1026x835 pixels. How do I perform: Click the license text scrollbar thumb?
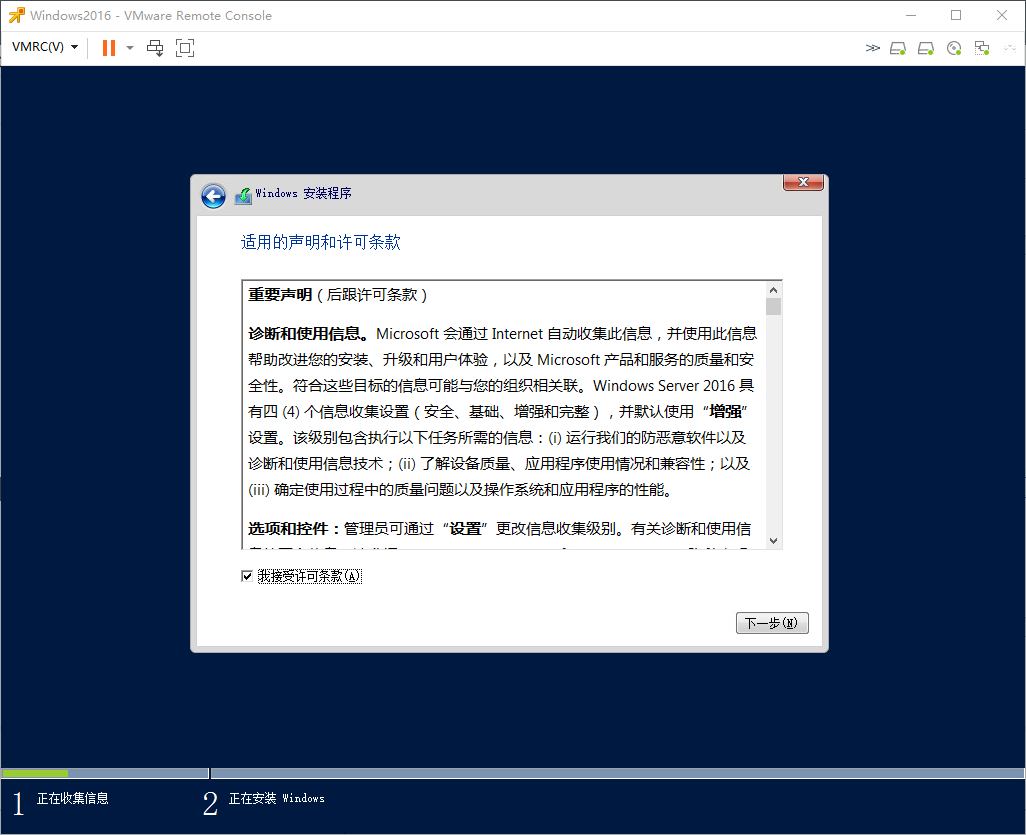pos(773,306)
